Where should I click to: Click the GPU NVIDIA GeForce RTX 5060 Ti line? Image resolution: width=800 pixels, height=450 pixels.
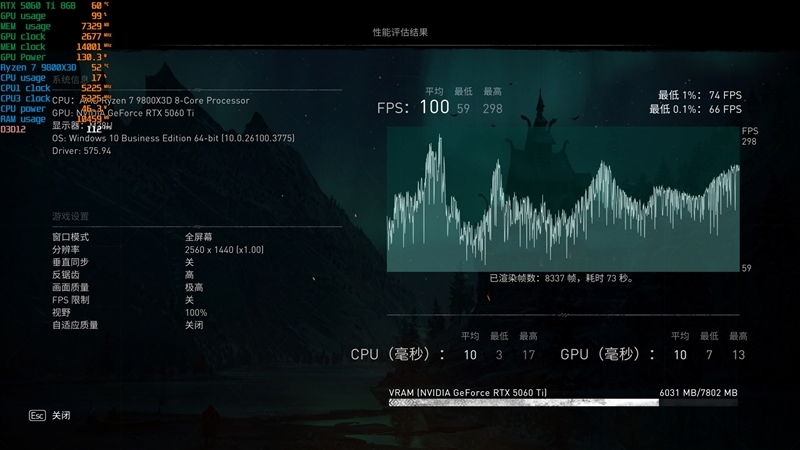(x=123, y=113)
